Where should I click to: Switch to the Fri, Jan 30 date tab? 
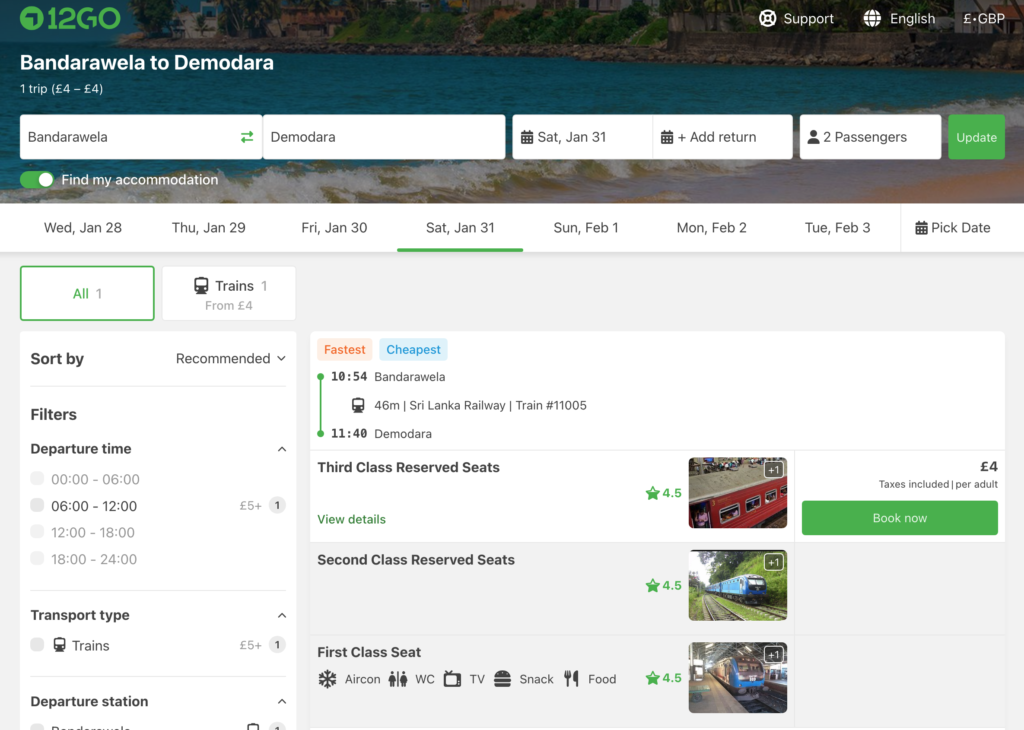[x=334, y=228]
